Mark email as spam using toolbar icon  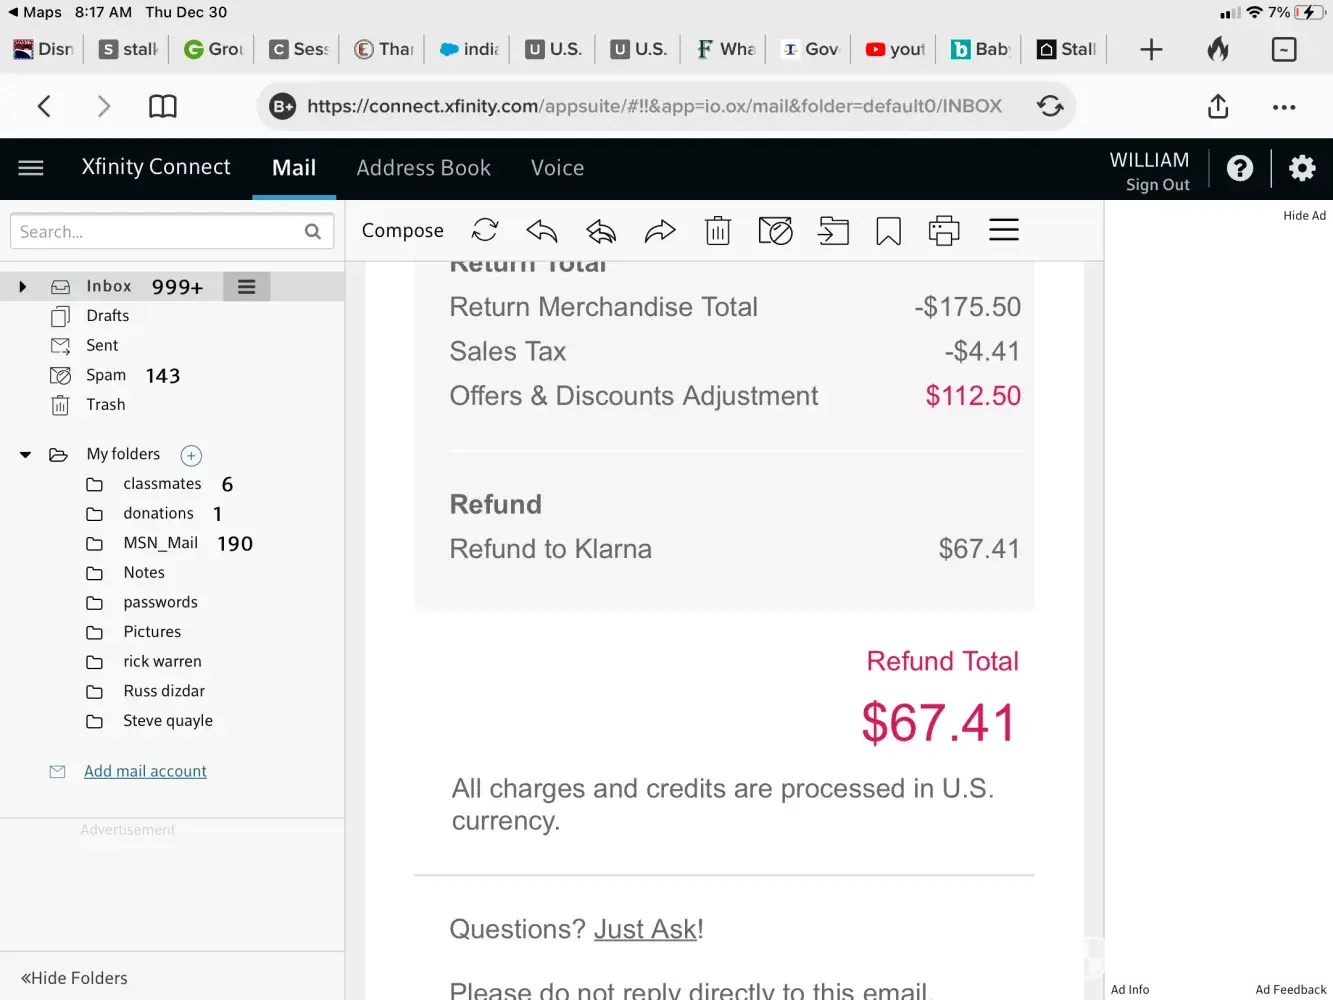(x=775, y=231)
